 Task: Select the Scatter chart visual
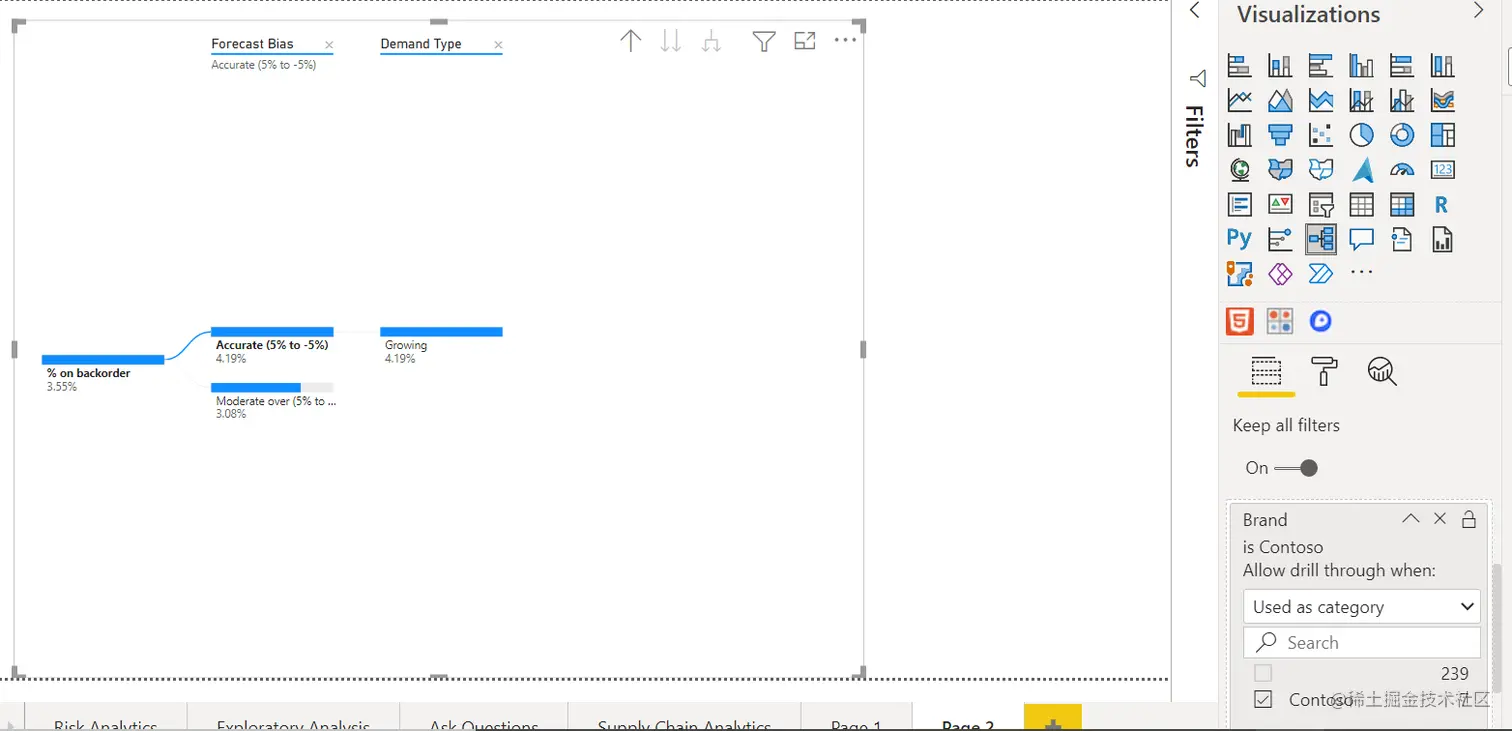click(x=1321, y=135)
